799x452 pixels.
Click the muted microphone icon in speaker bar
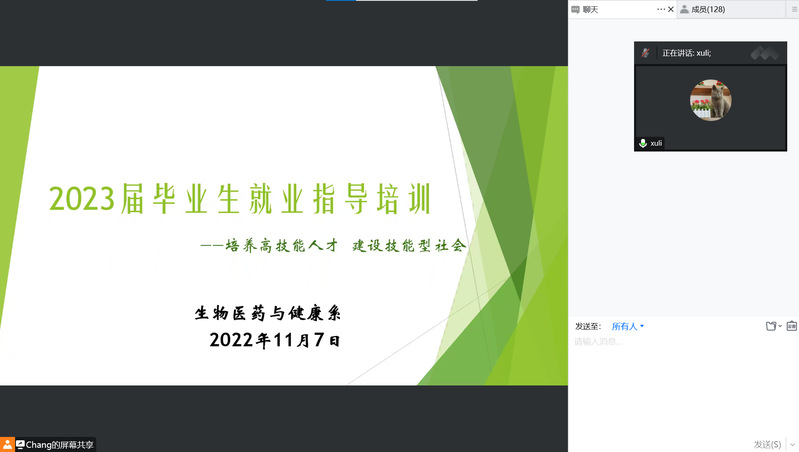[x=647, y=53]
